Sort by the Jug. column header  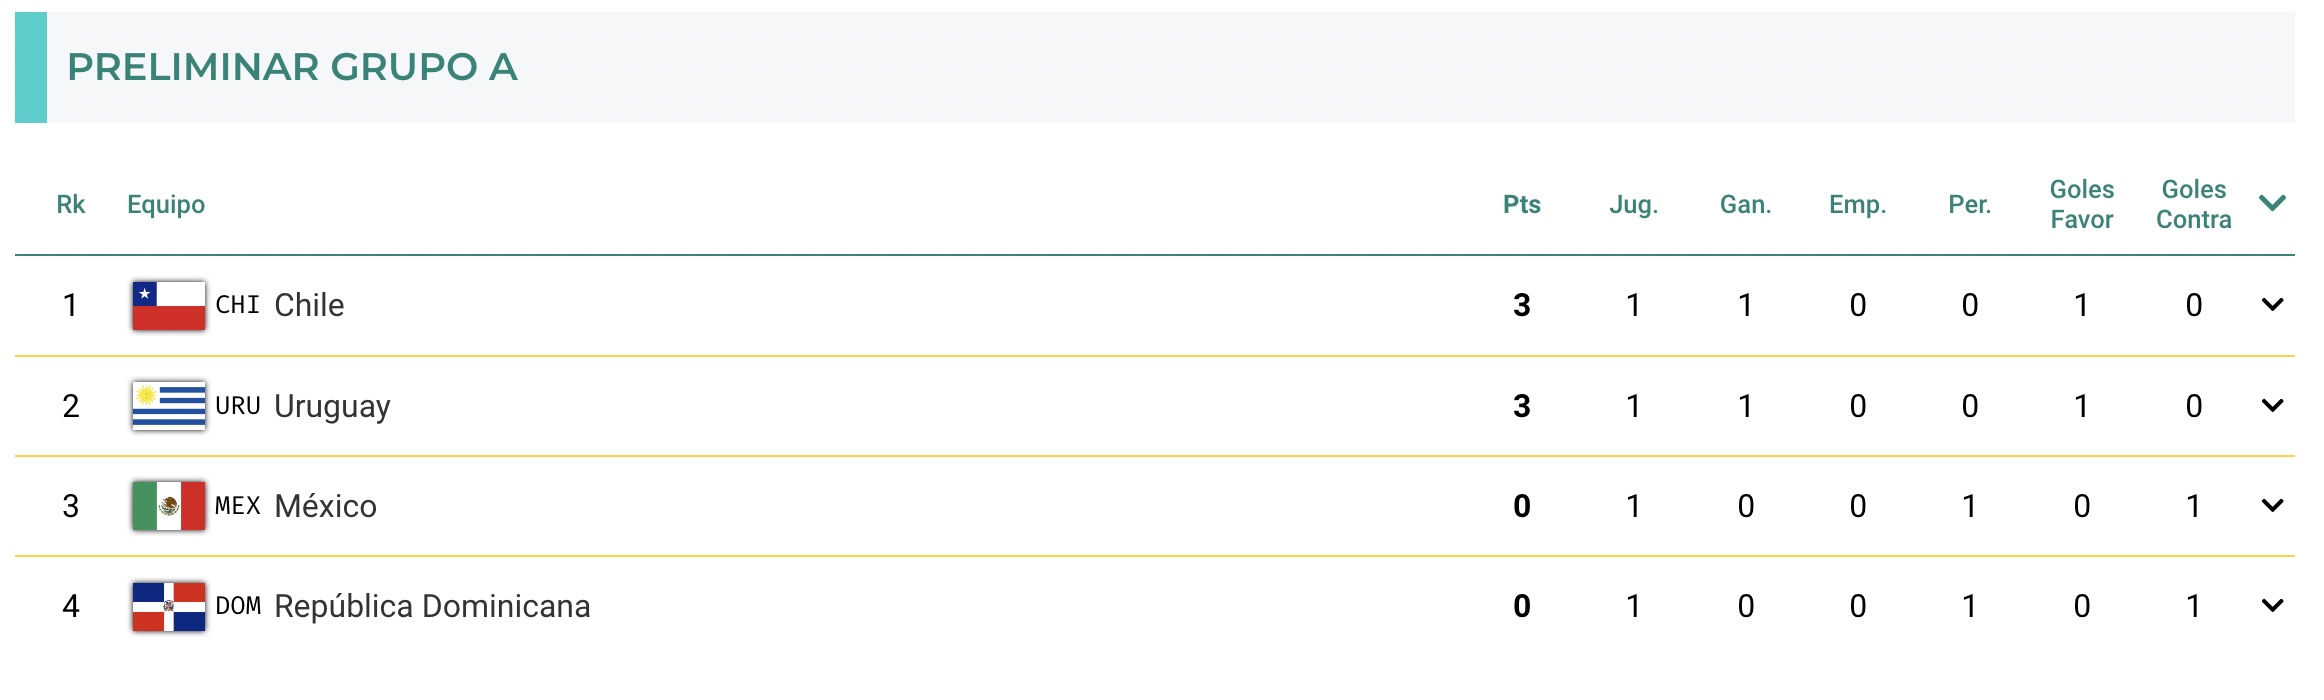1633,205
